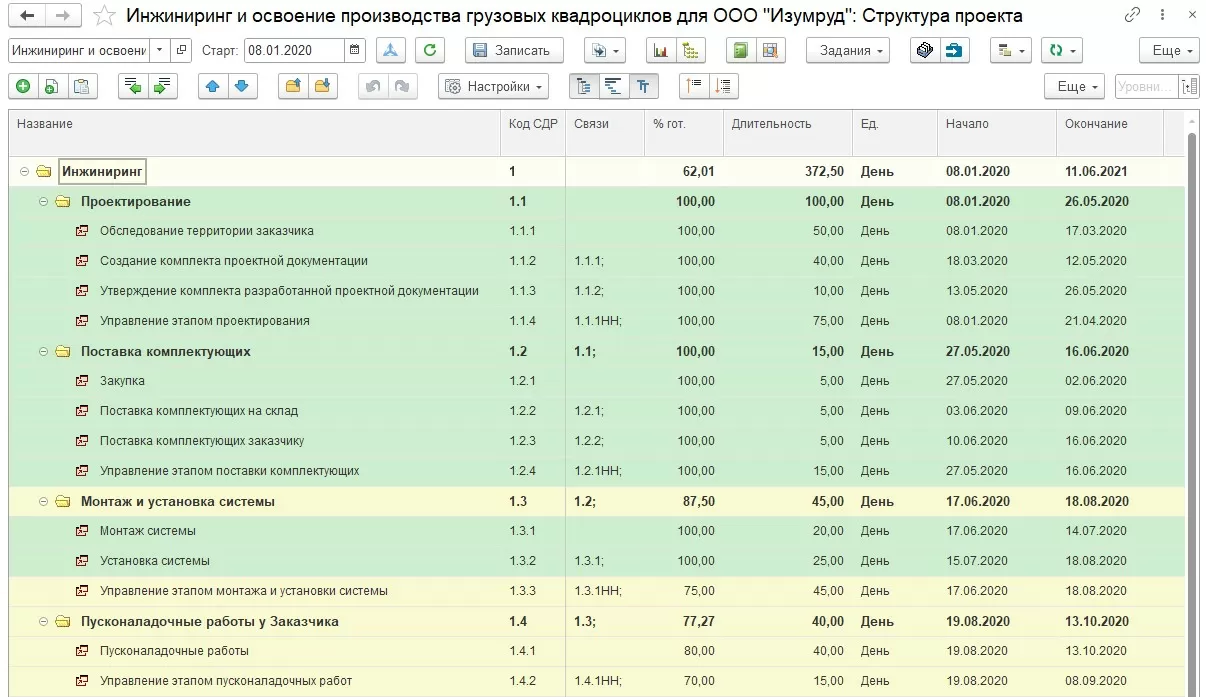Toggle the Gantt-style hierarchy view button
Viewport: 1206px width, 697px height.
pos(613,87)
